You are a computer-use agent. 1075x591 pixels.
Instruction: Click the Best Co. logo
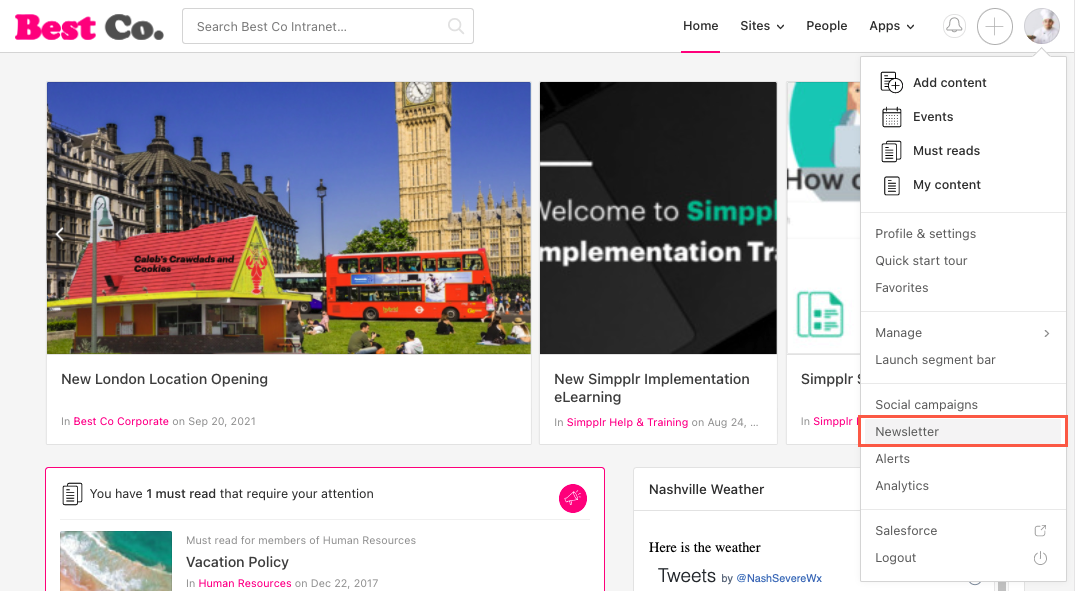(89, 27)
